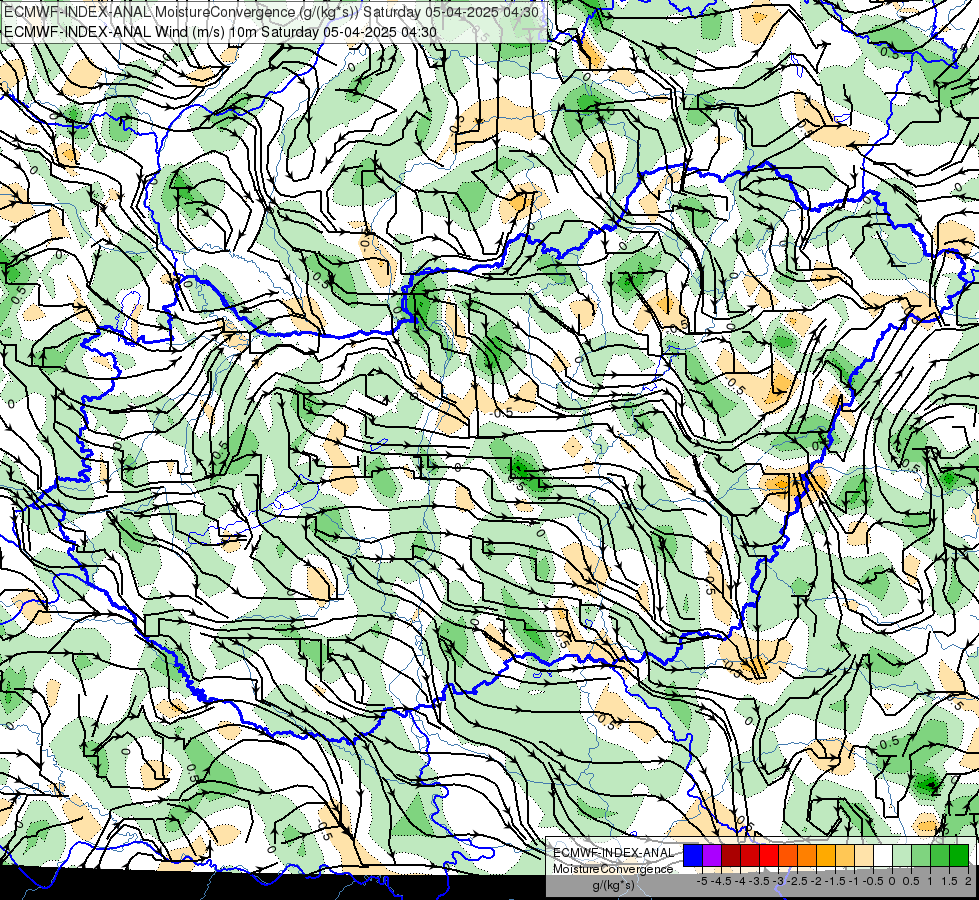Select the -1 legend tick label

click(855, 881)
